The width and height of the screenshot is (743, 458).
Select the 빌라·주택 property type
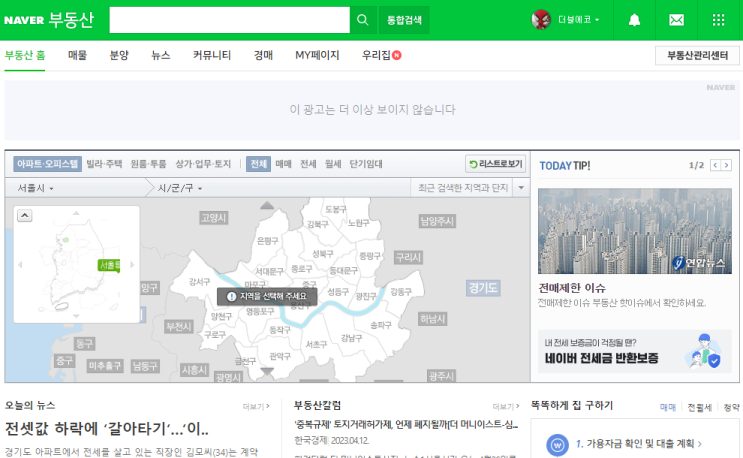[104, 164]
